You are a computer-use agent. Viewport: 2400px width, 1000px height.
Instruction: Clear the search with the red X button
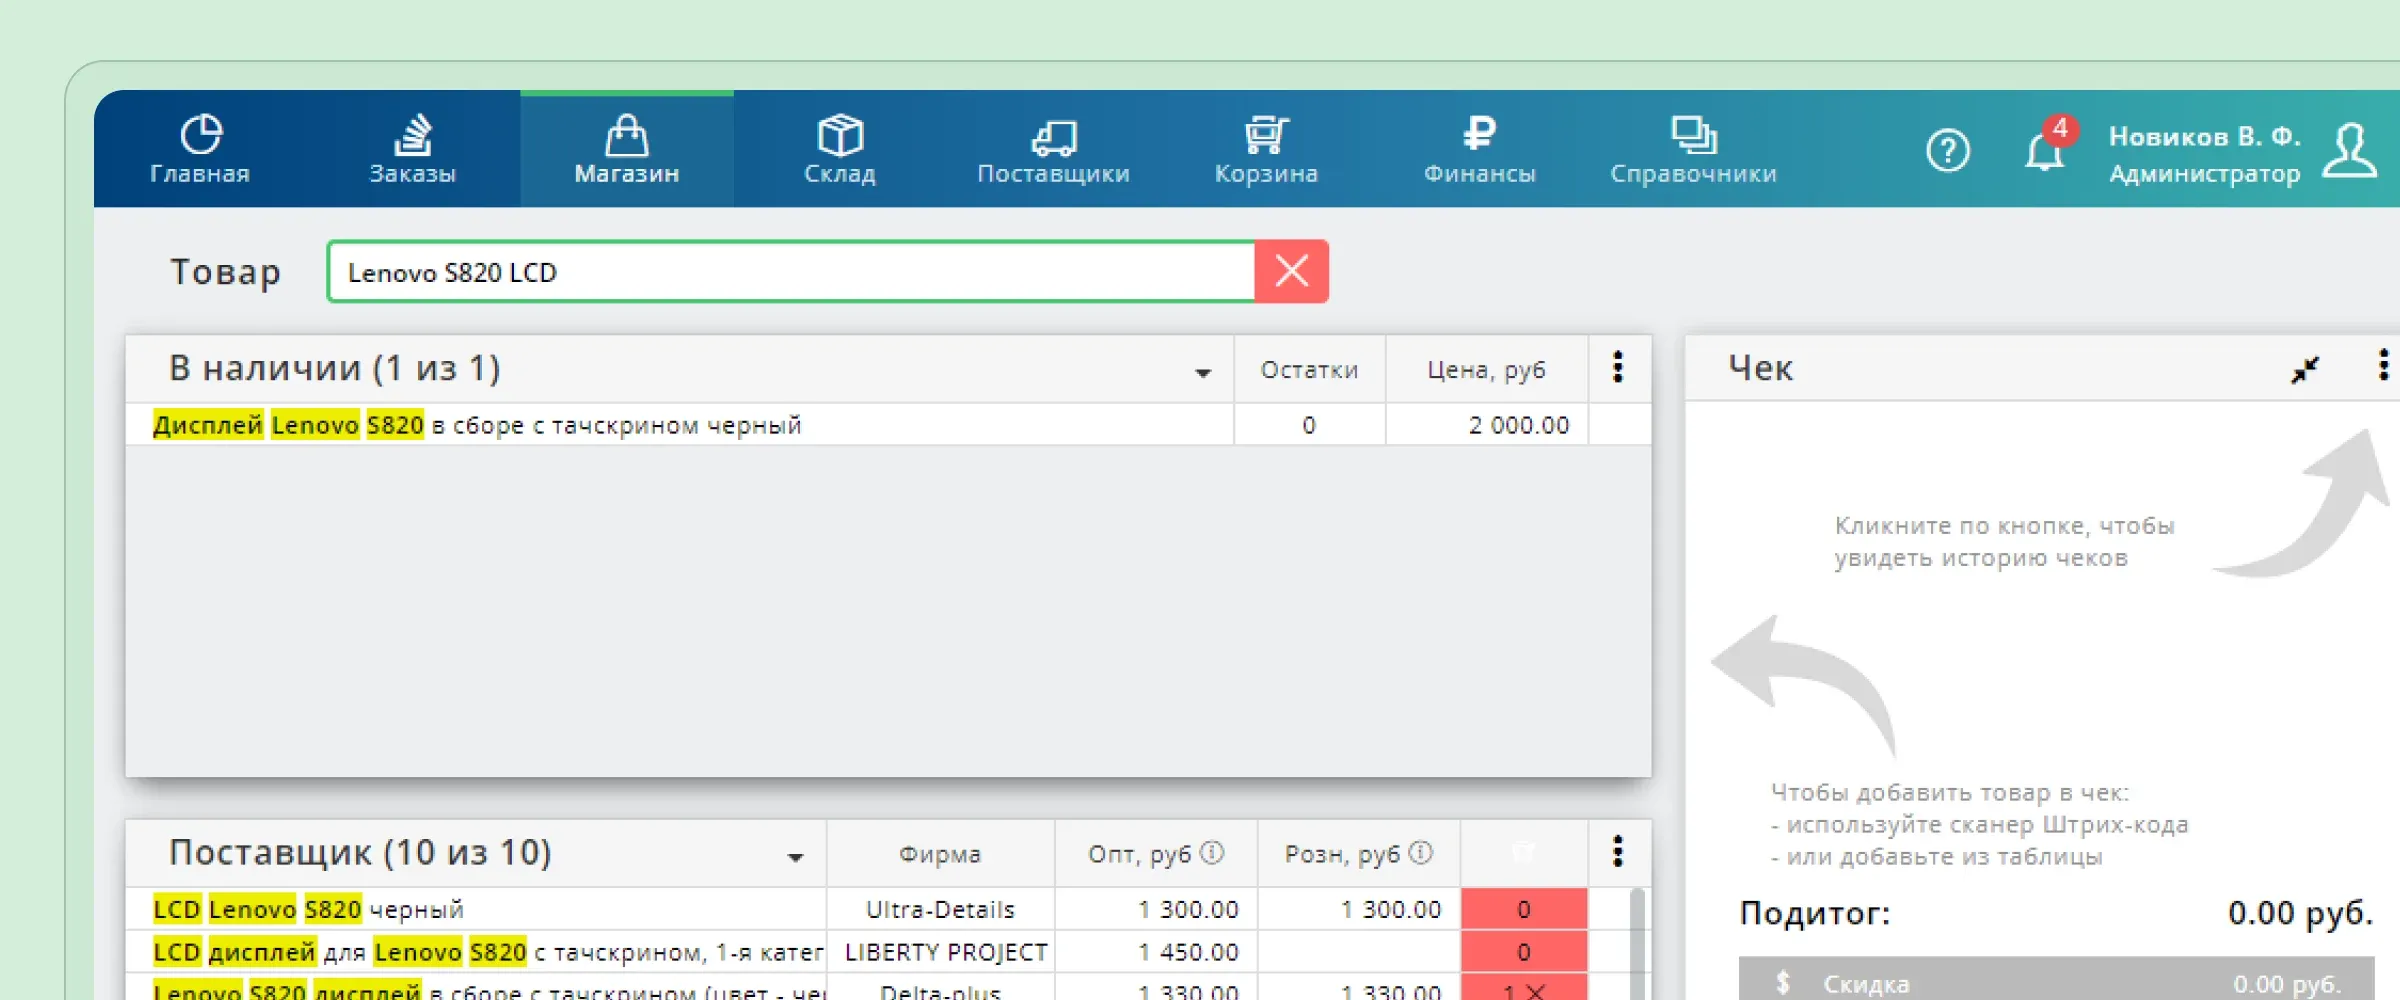pyautogui.click(x=1292, y=270)
